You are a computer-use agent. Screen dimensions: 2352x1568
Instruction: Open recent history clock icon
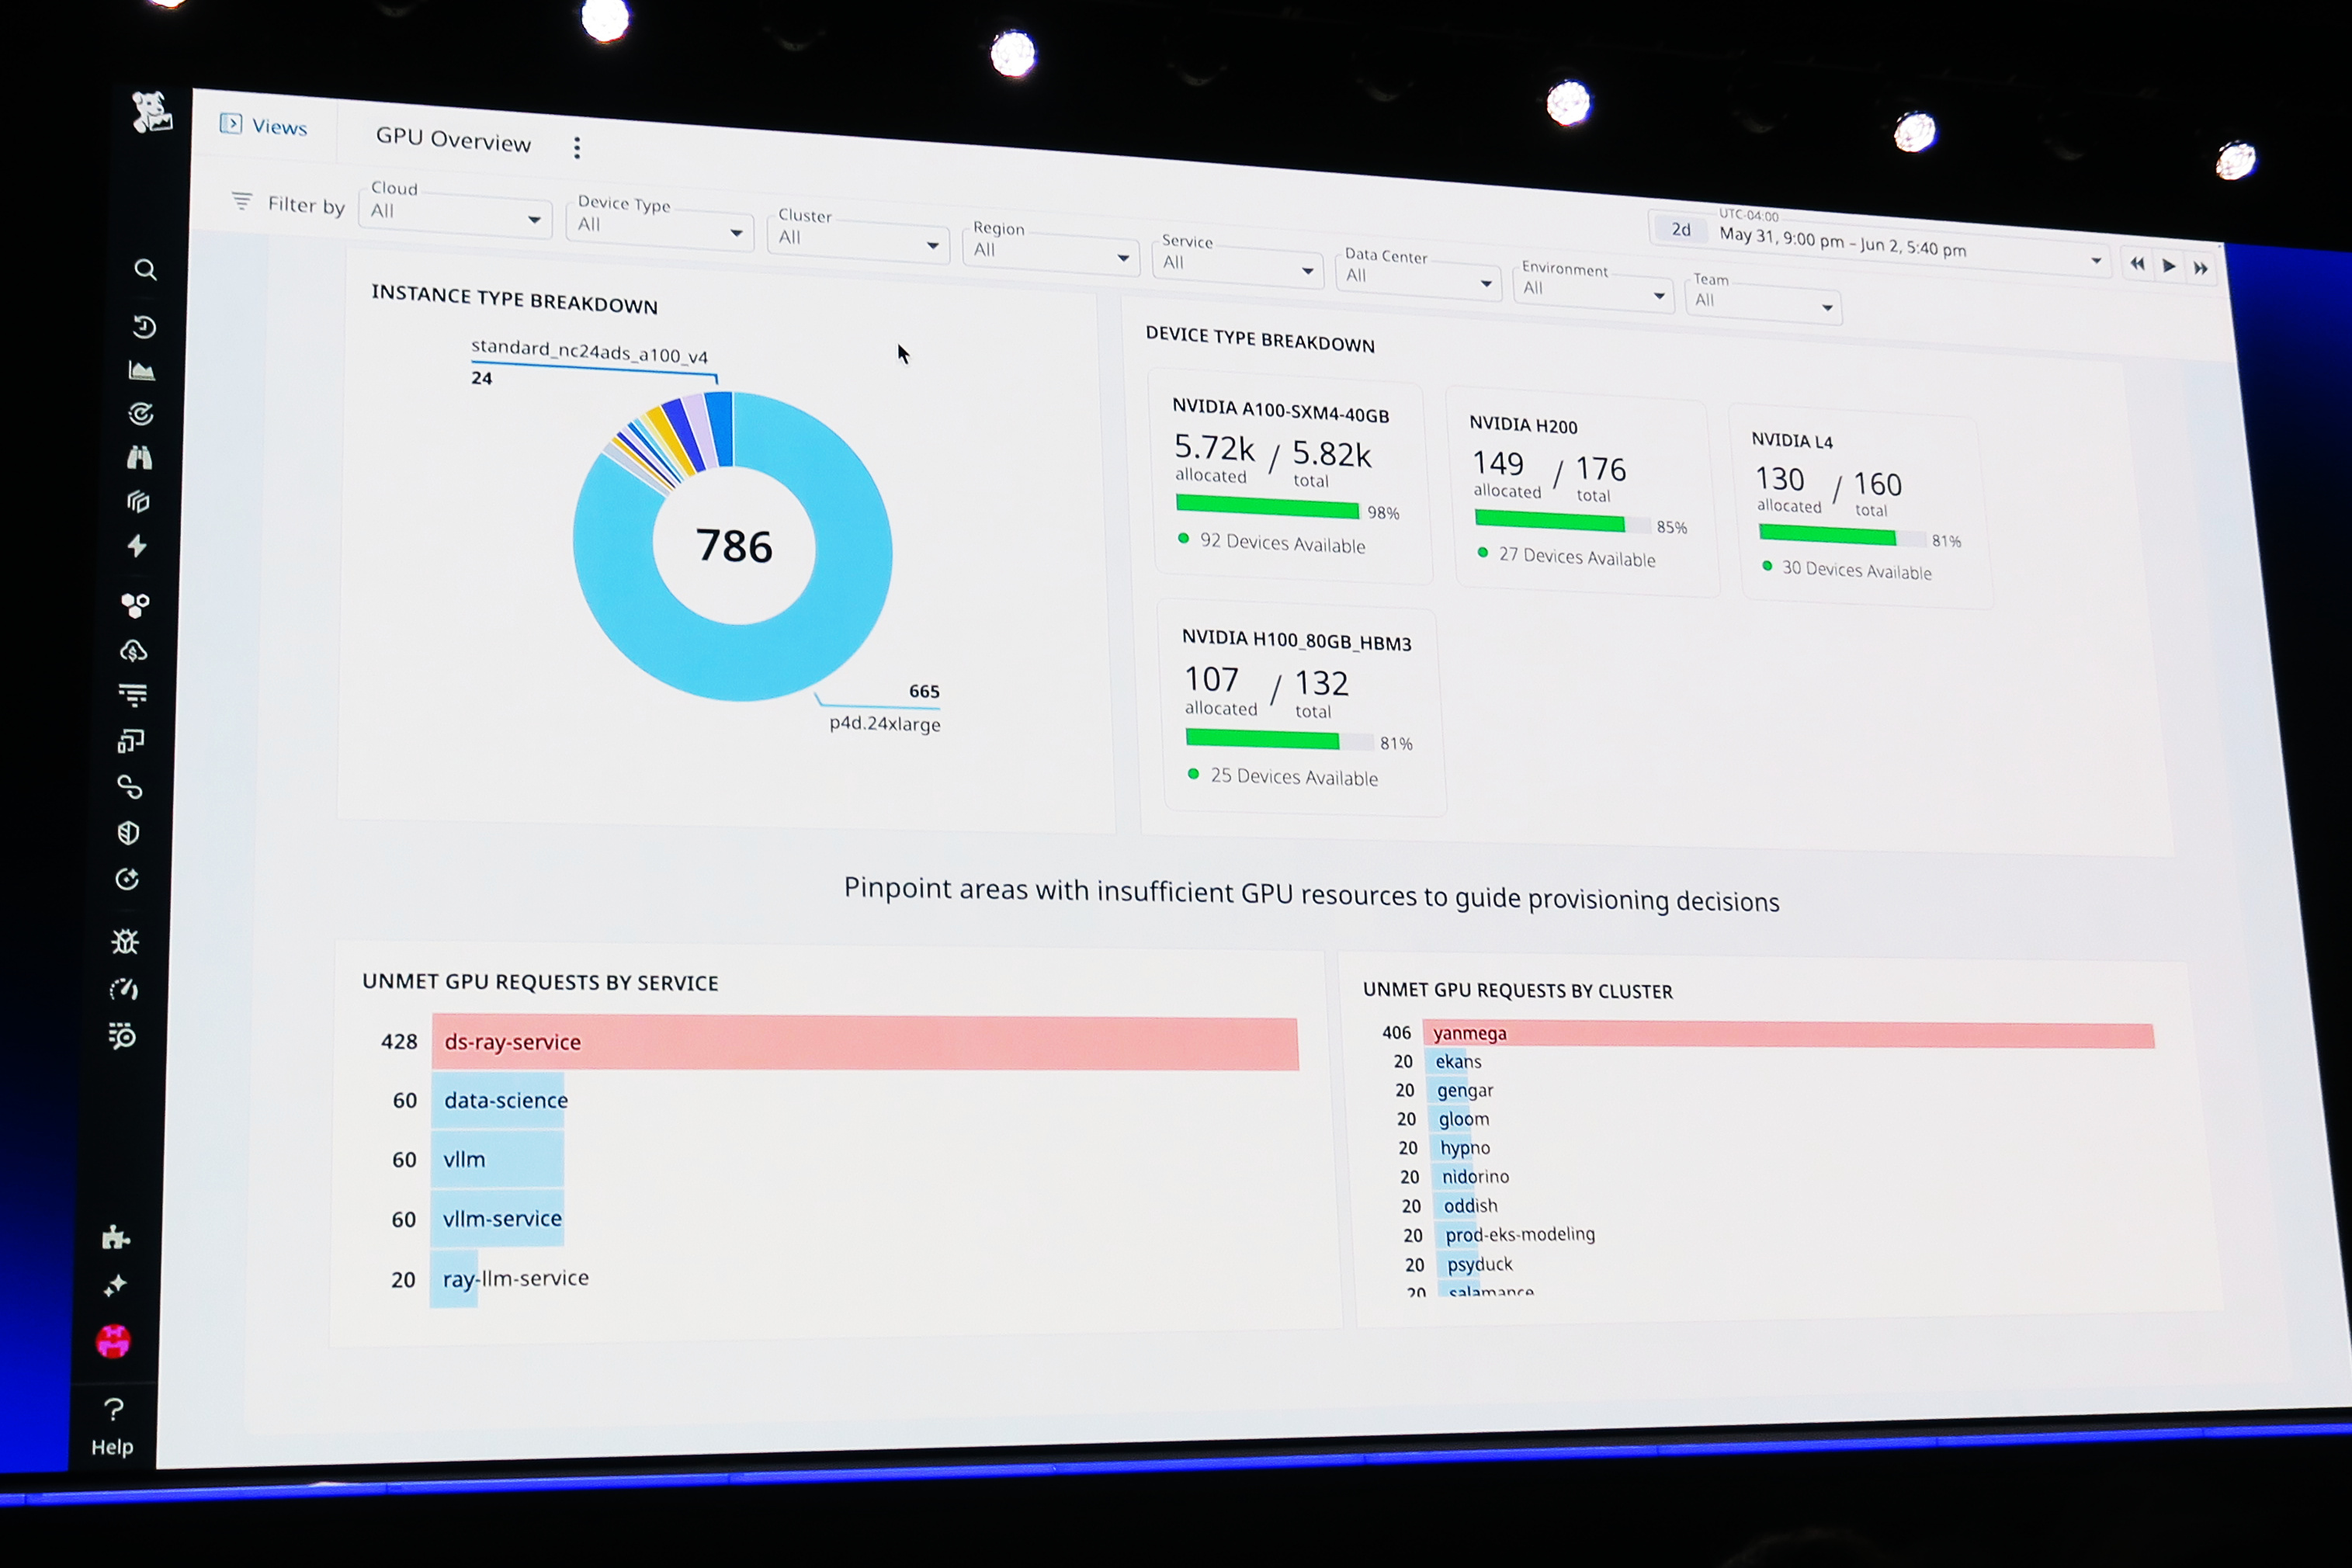tap(144, 326)
